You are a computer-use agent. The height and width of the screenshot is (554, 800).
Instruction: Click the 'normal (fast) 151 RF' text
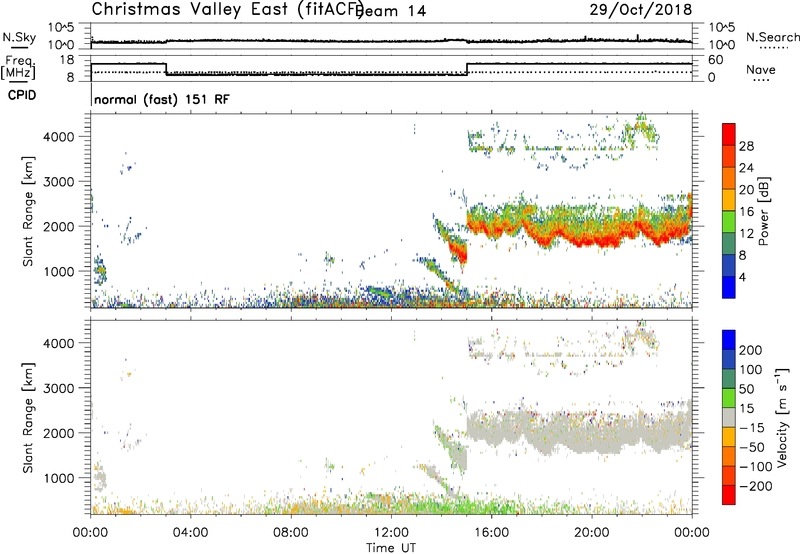162,99
